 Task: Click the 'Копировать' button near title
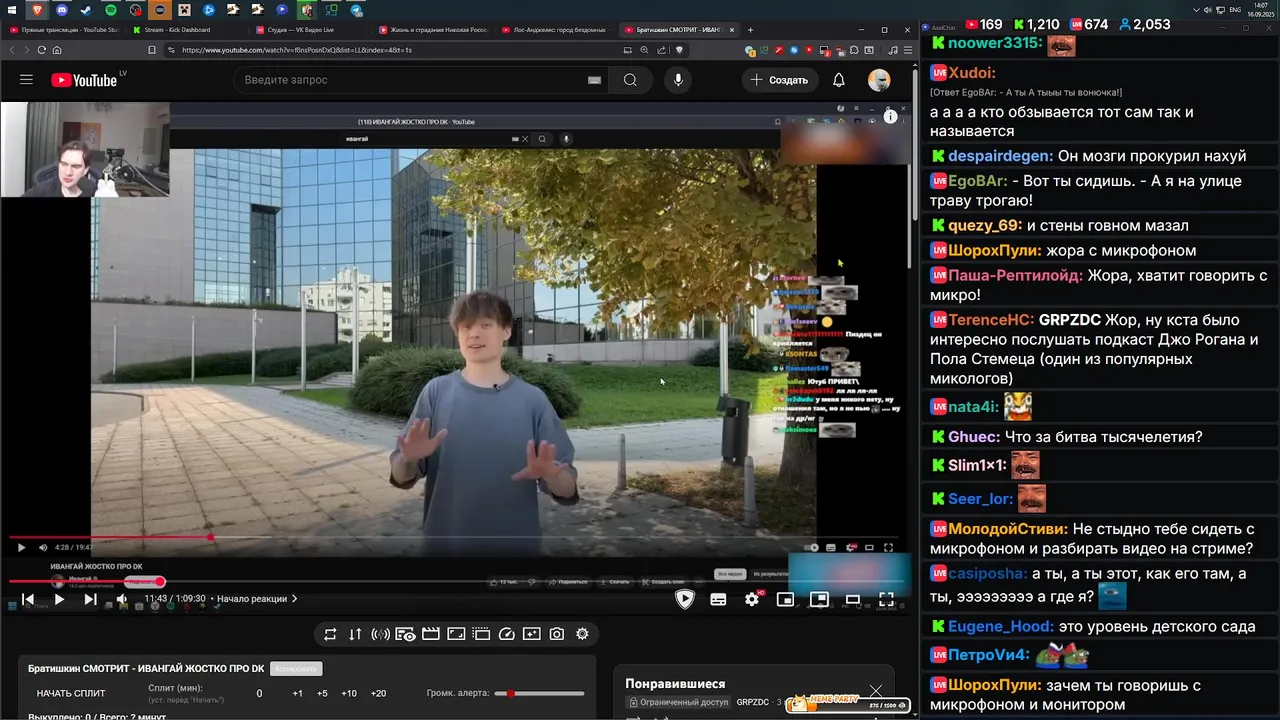tap(296, 669)
